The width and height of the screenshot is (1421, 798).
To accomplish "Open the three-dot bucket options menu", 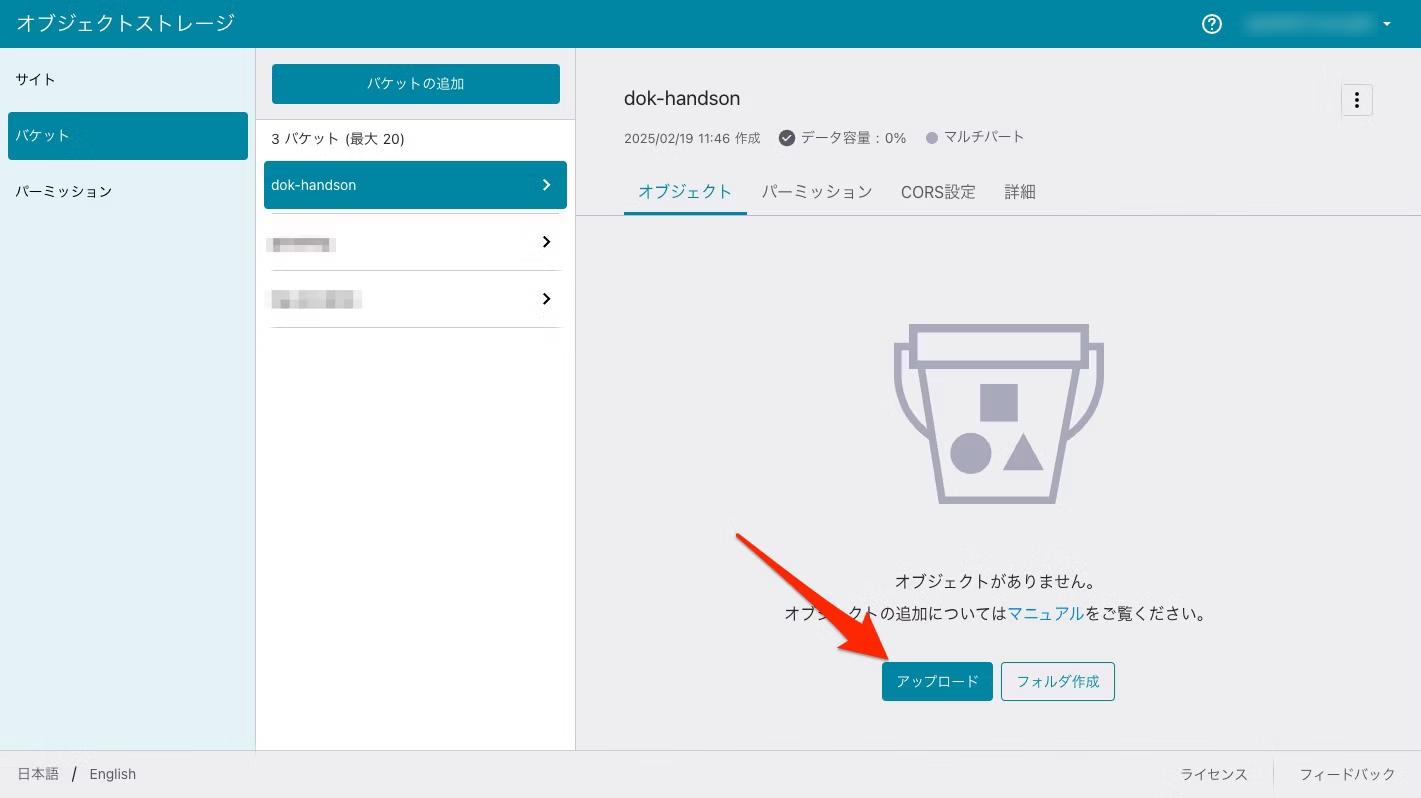I will (x=1356, y=100).
